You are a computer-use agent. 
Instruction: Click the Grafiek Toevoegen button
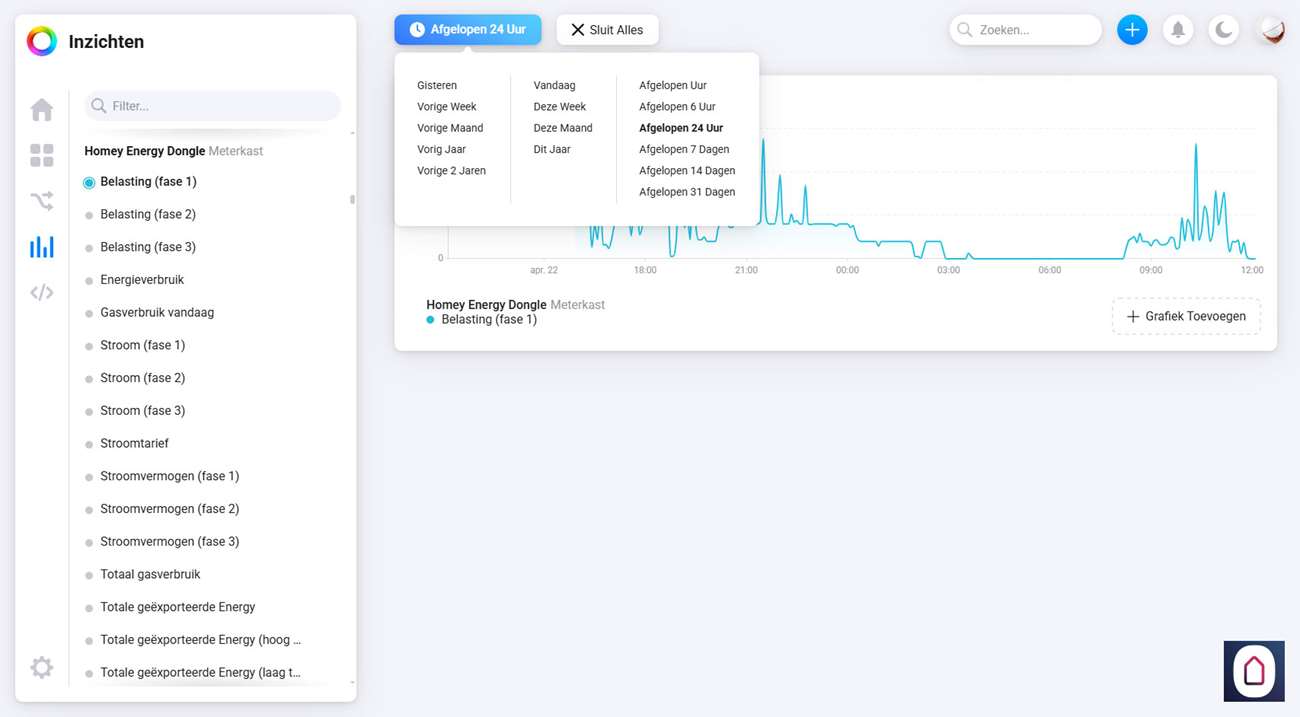1186,317
